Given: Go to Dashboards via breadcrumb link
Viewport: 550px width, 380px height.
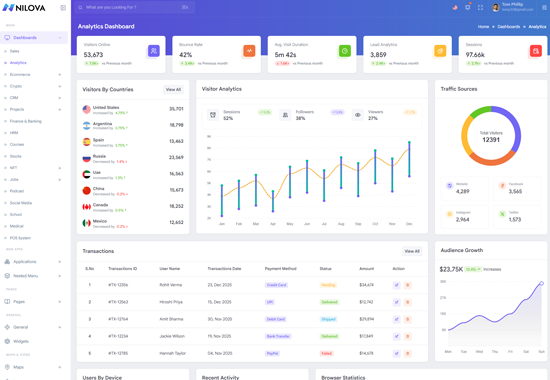Looking at the screenshot, I should click(x=509, y=27).
